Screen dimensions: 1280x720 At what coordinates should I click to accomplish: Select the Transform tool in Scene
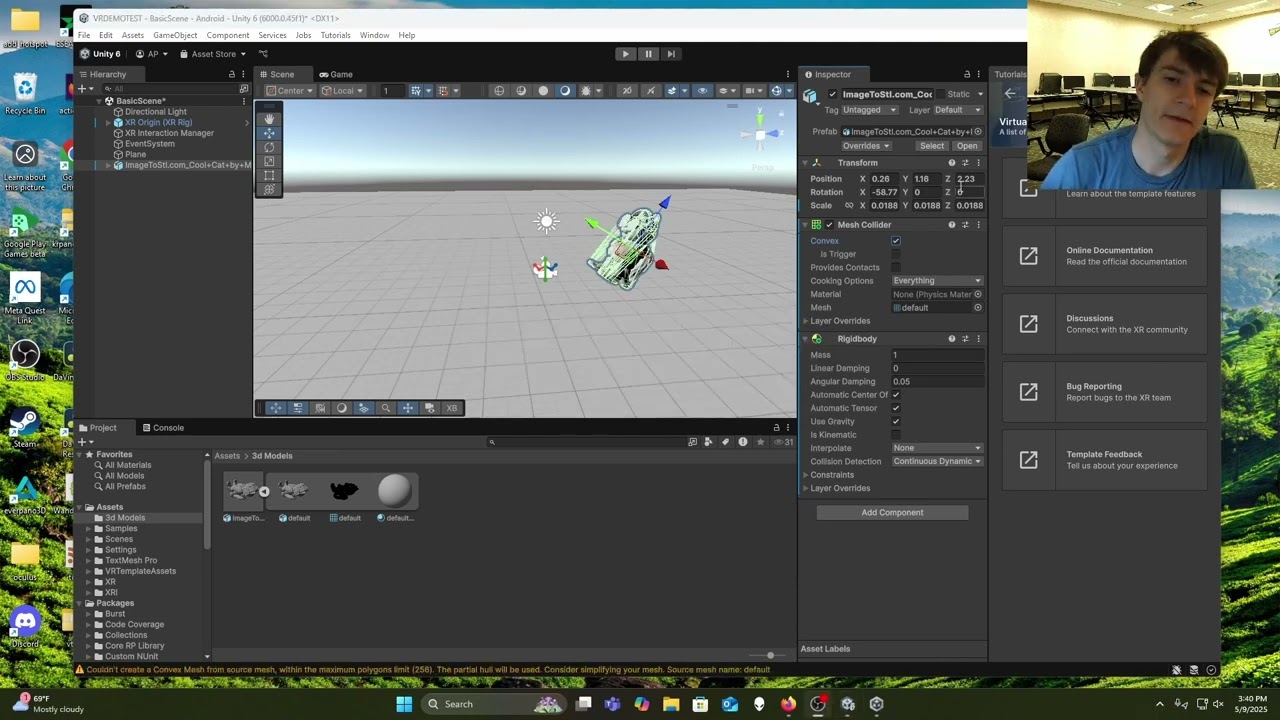(x=269, y=189)
